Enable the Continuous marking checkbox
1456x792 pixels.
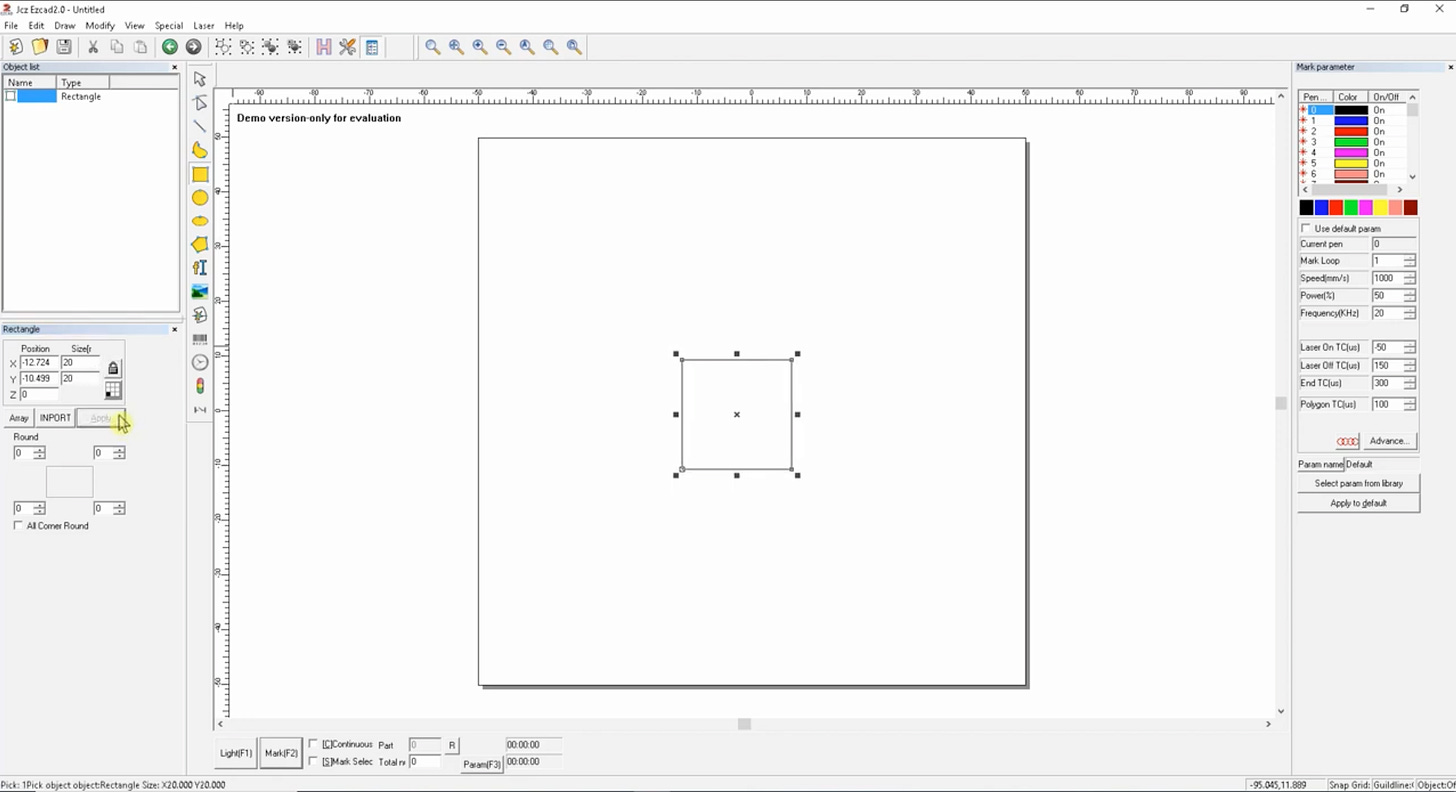[x=314, y=744]
